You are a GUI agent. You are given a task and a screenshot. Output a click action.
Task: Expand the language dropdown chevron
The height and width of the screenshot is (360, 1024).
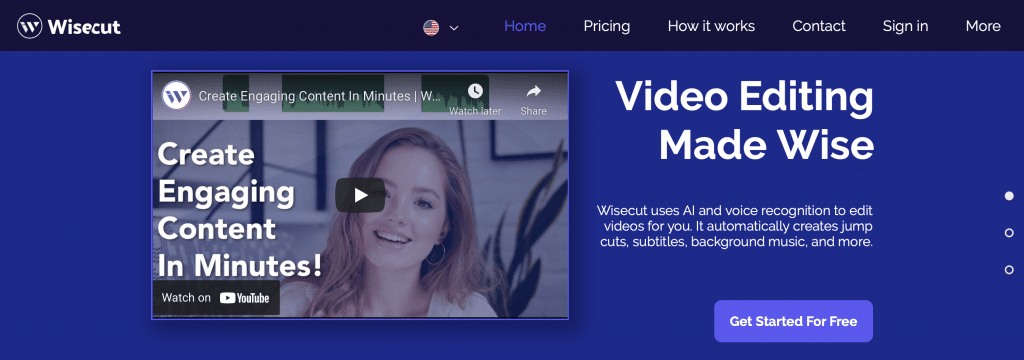point(455,28)
